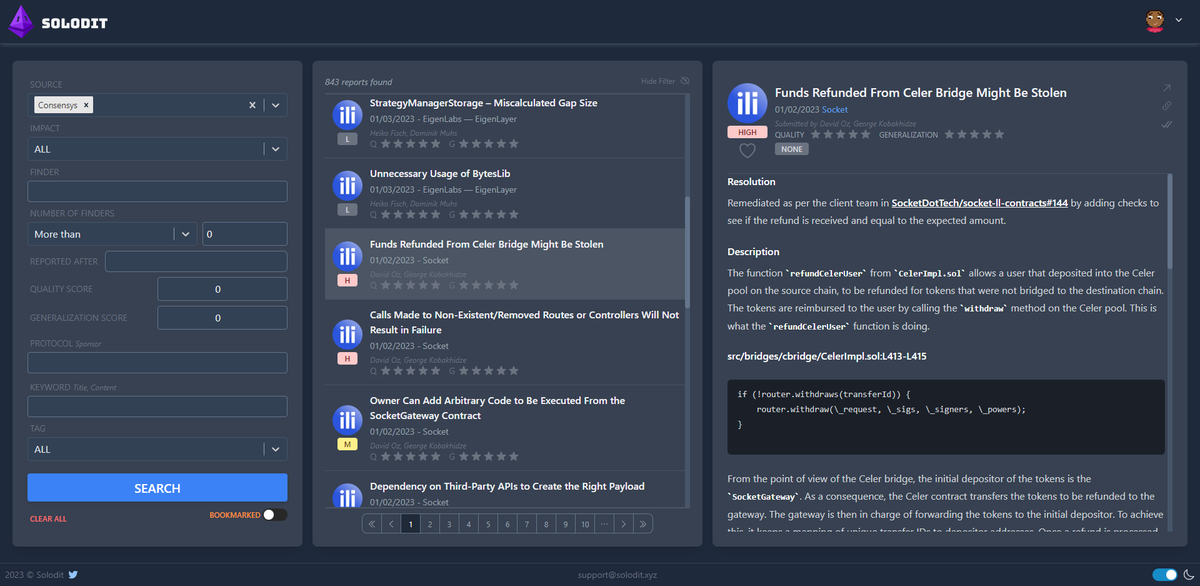
Task: Go to previous page of results
Action: point(390,523)
